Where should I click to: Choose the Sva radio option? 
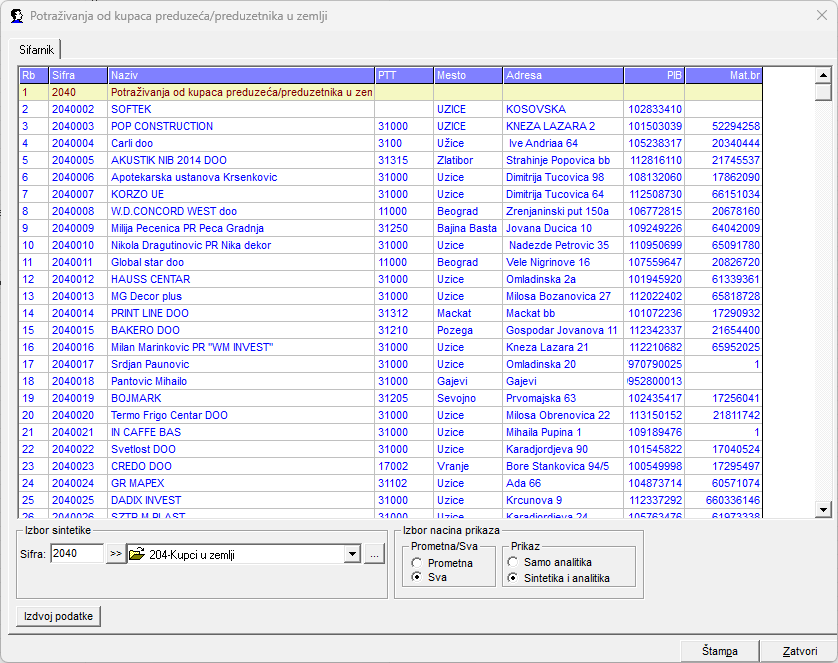[417, 578]
